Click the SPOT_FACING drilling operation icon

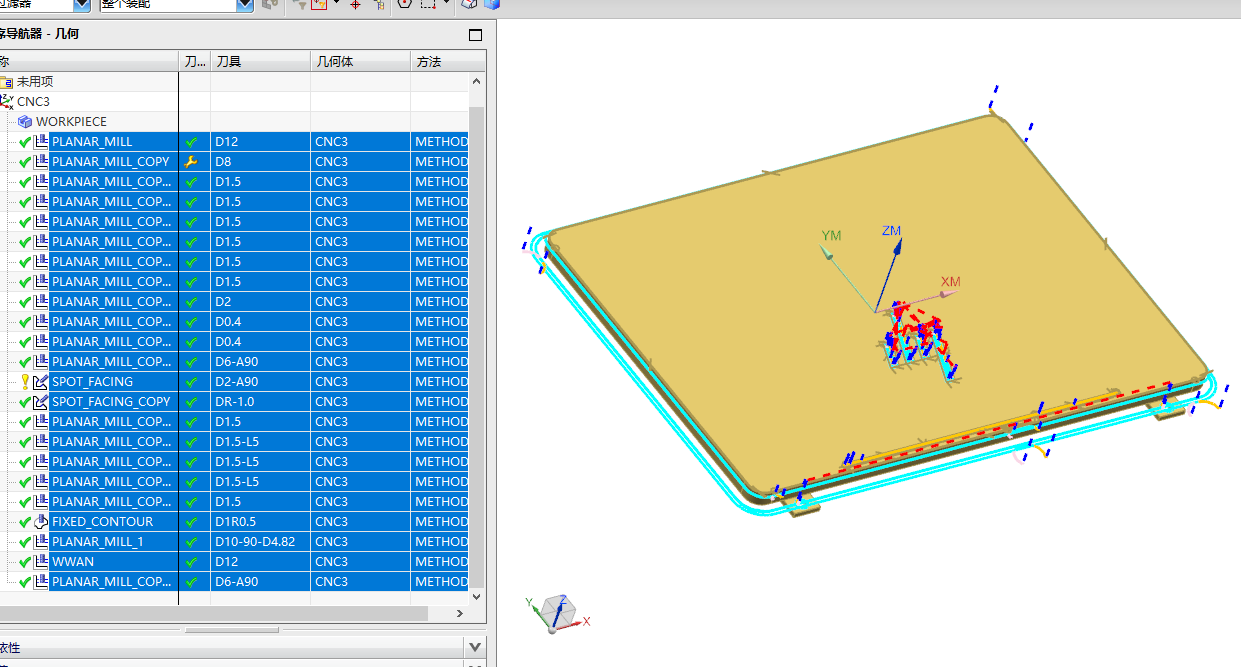(42, 382)
